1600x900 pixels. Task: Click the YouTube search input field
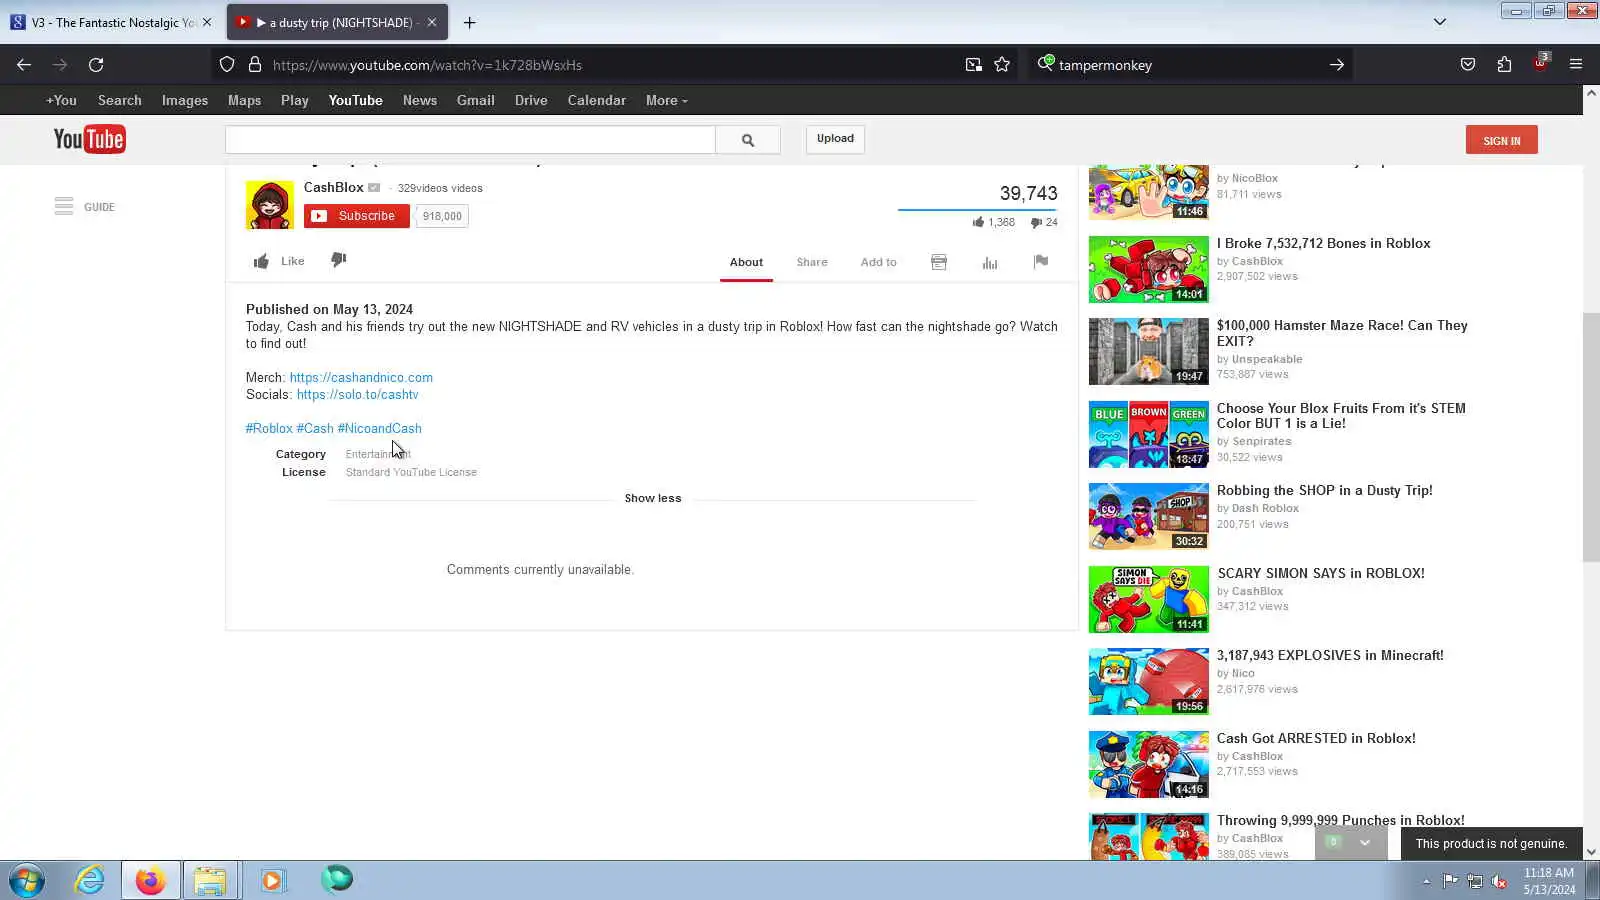coord(470,140)
